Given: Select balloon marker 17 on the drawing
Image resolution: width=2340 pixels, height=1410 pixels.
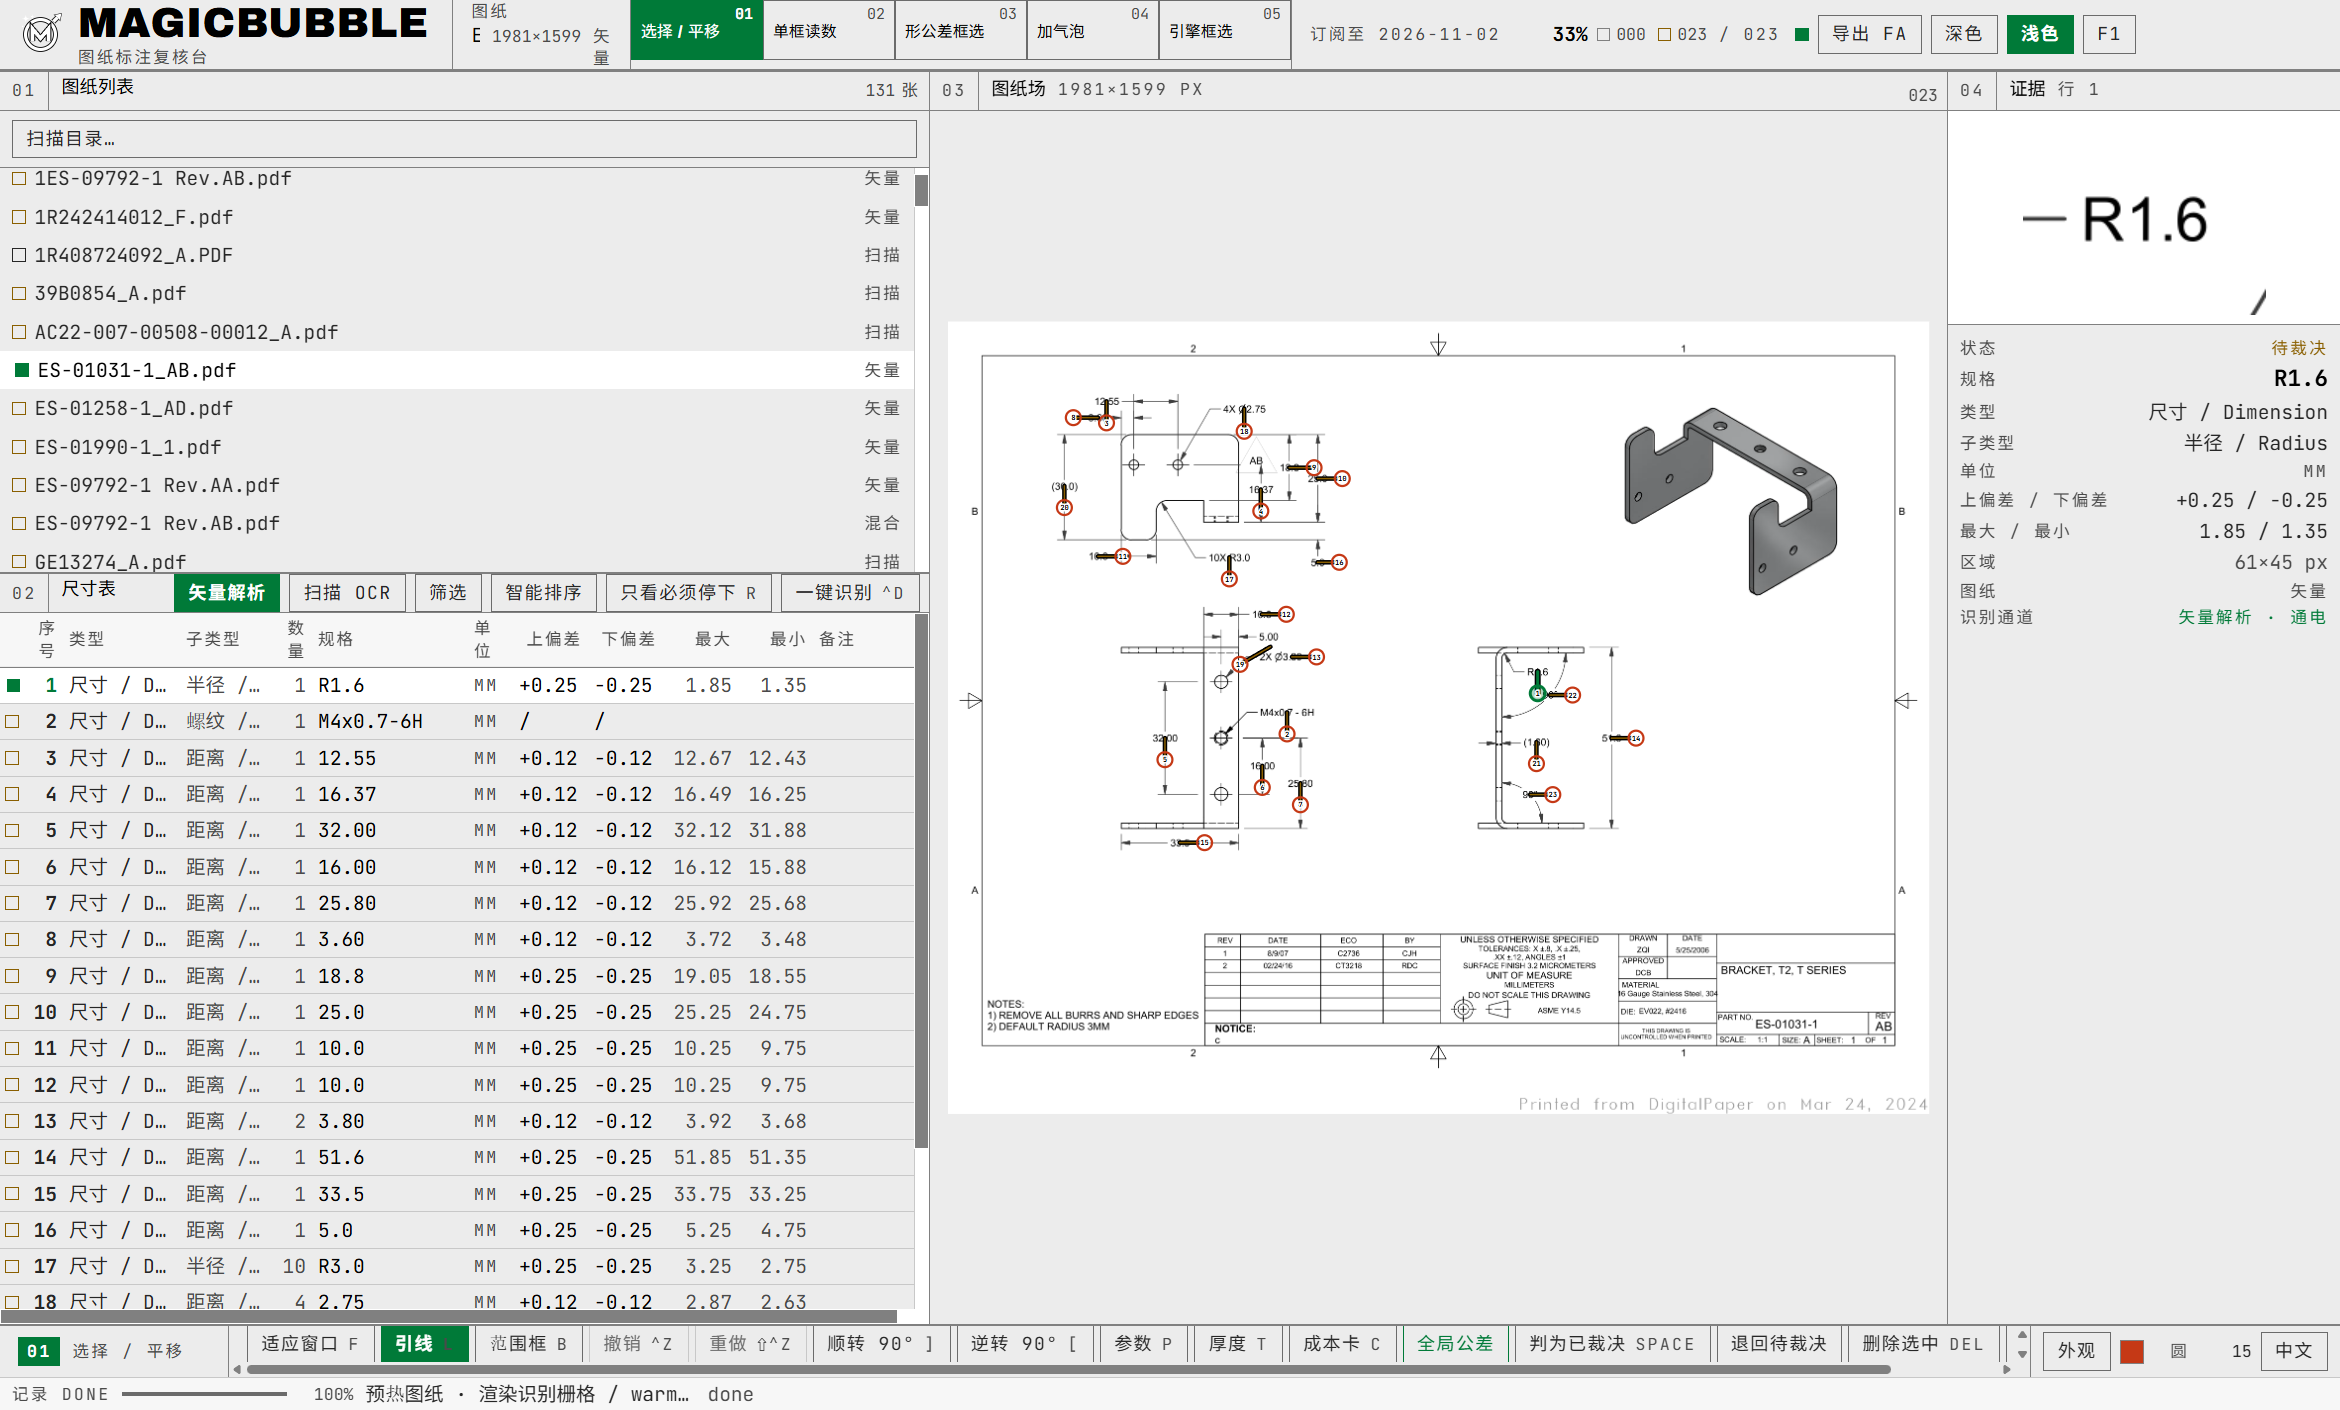Looking at the screenshot, I should (1229, 579).
